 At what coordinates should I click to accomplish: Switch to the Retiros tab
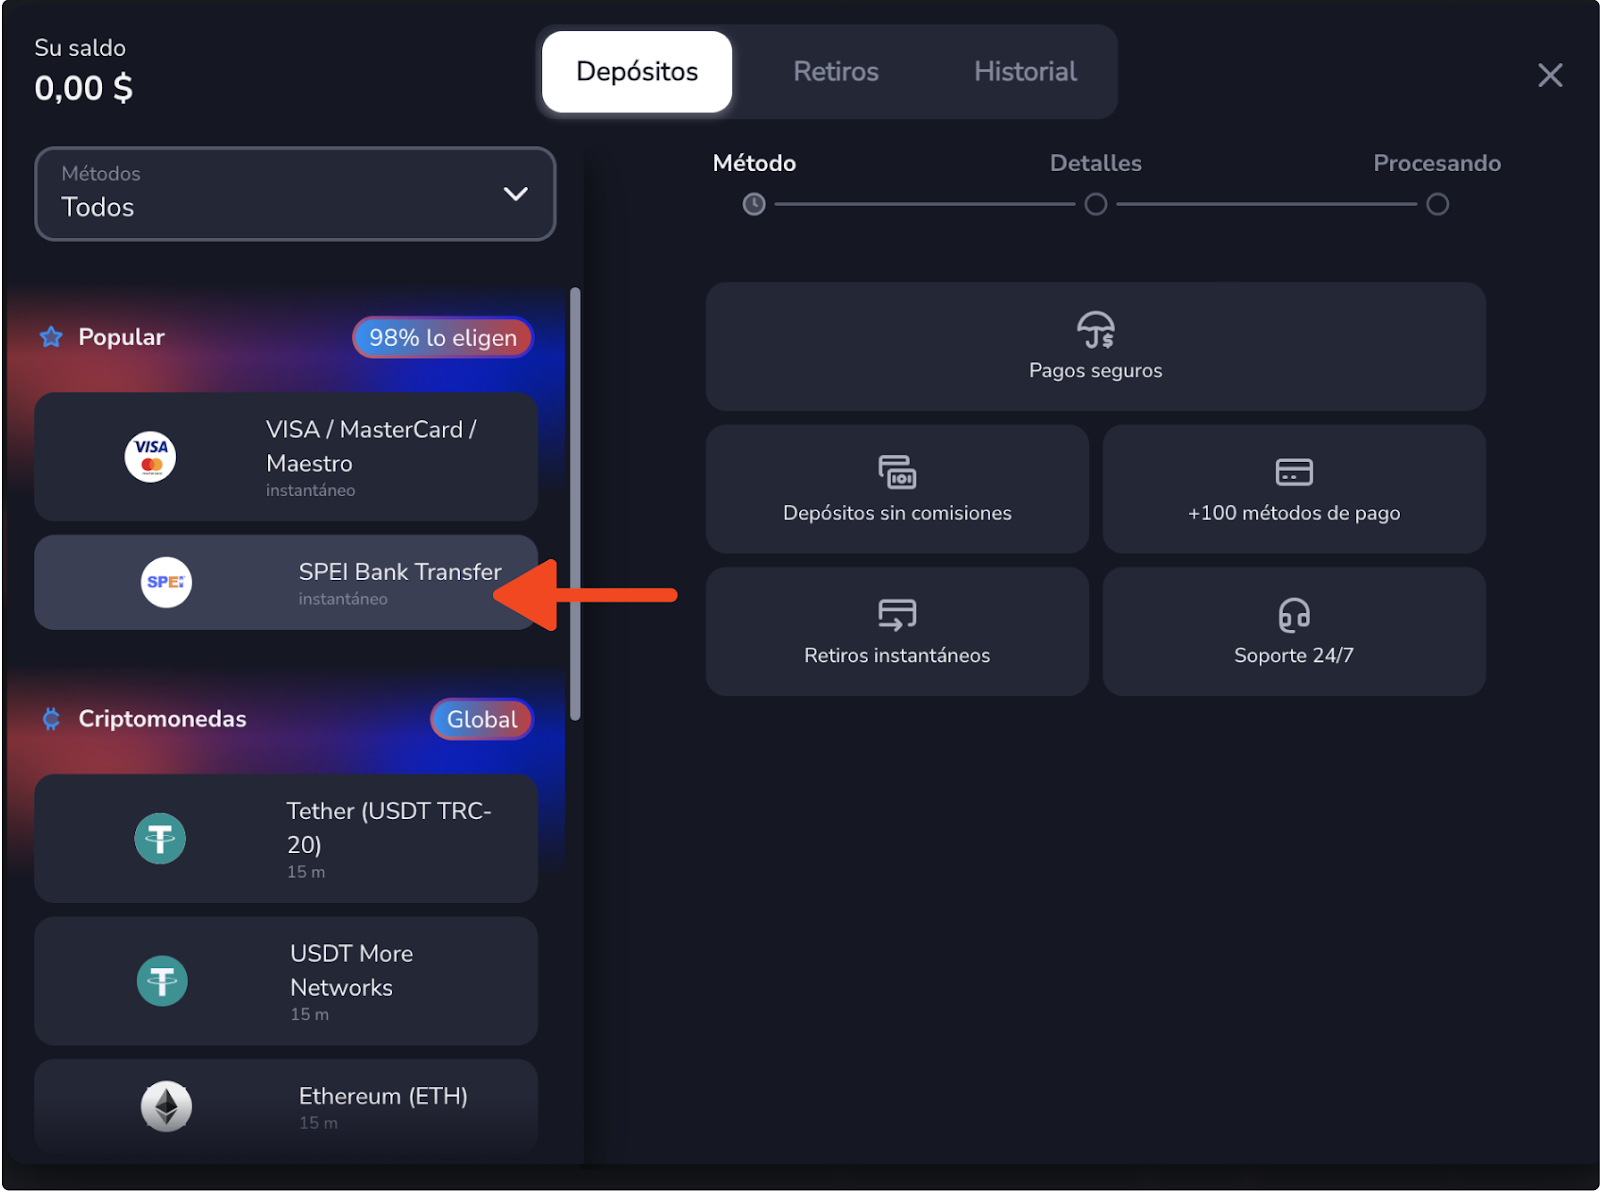coord(835,72)
